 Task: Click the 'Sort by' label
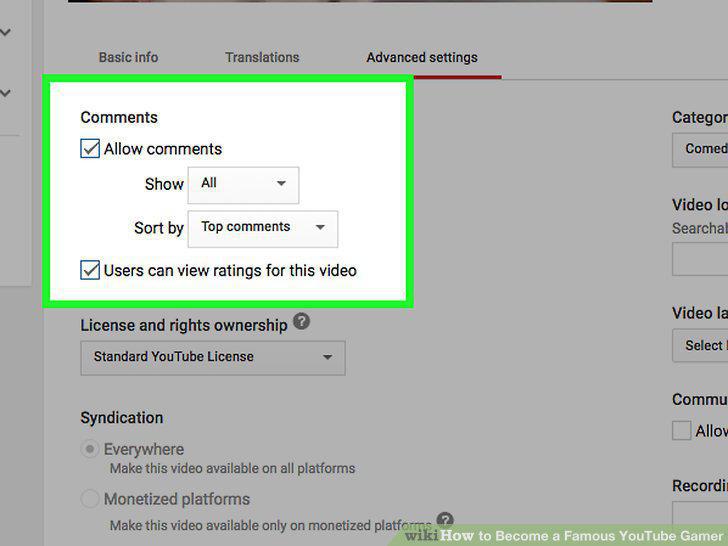159,228
